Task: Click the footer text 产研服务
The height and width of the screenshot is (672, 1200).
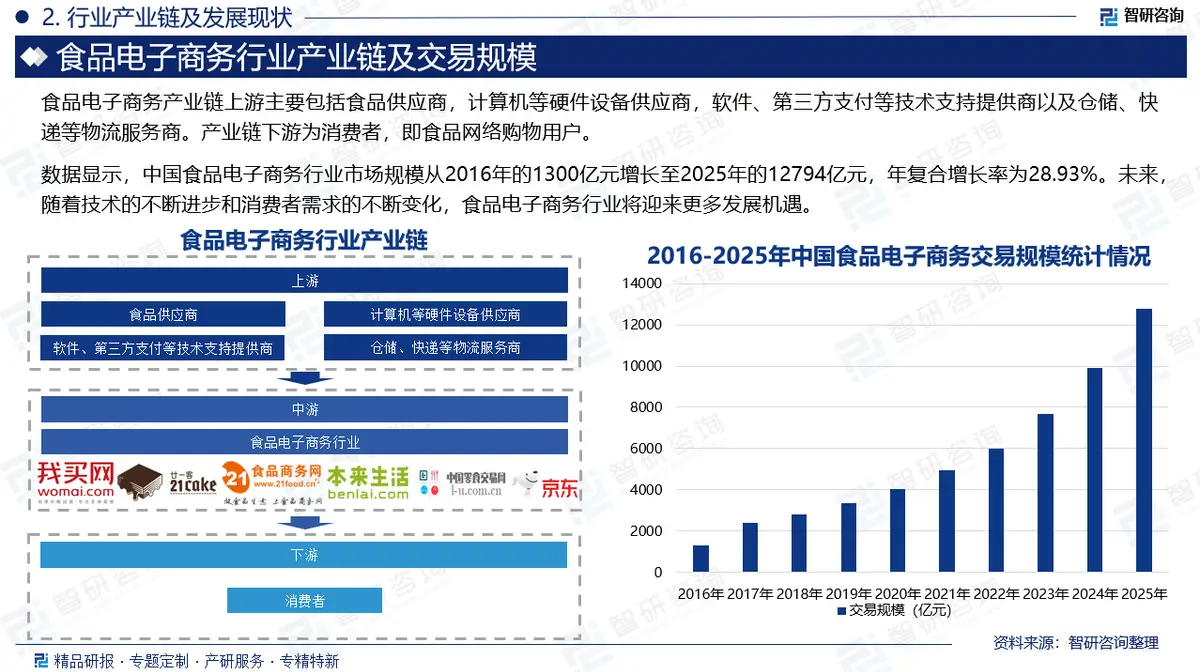Action: pyautogui.click(x=235, y=660)
